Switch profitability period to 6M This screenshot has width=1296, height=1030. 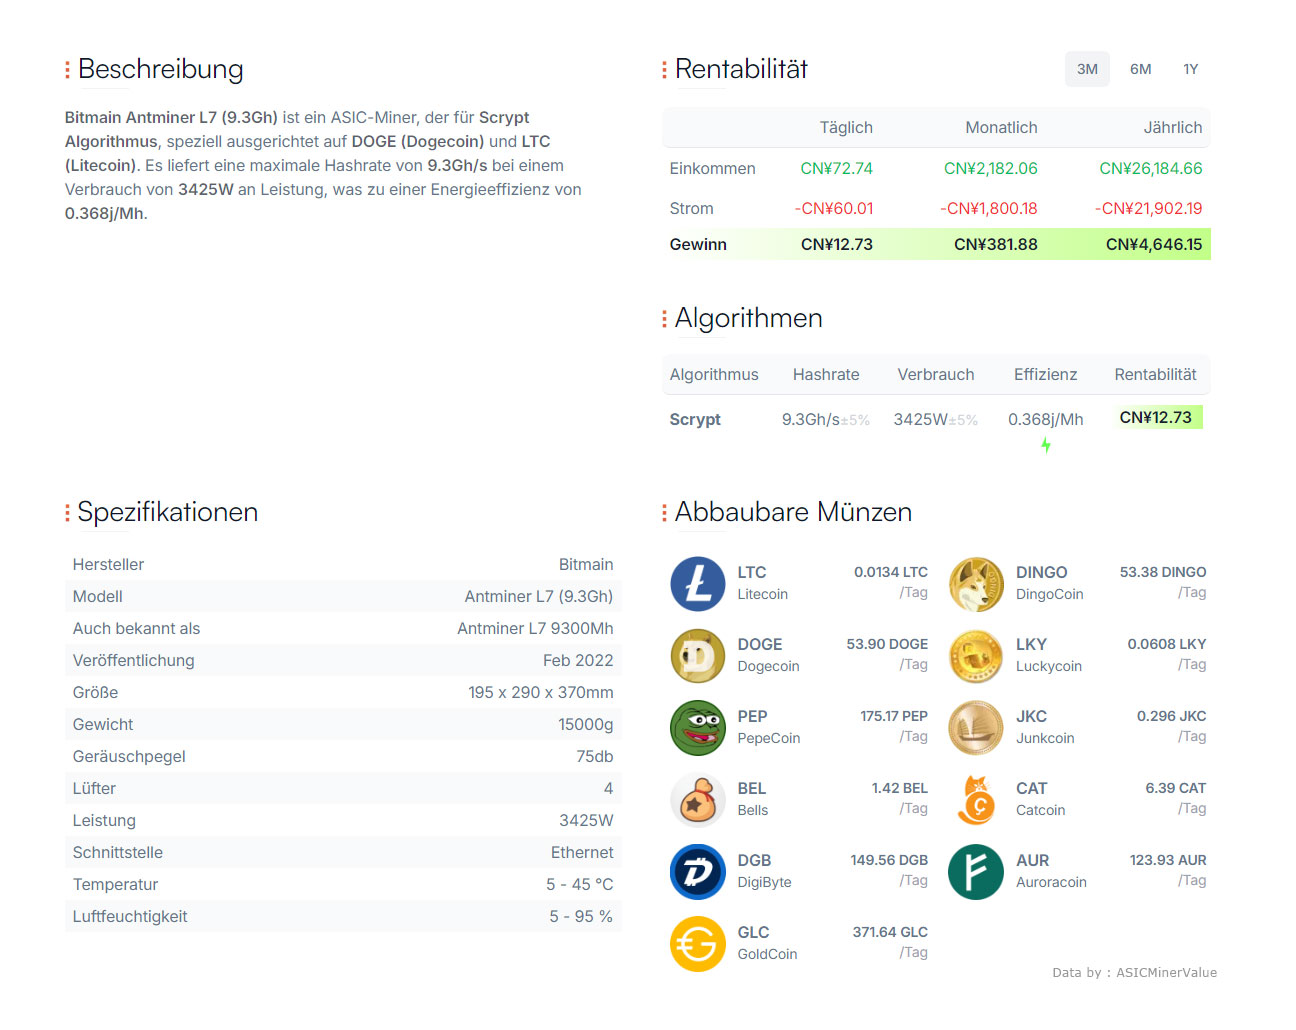[1141, 69]
